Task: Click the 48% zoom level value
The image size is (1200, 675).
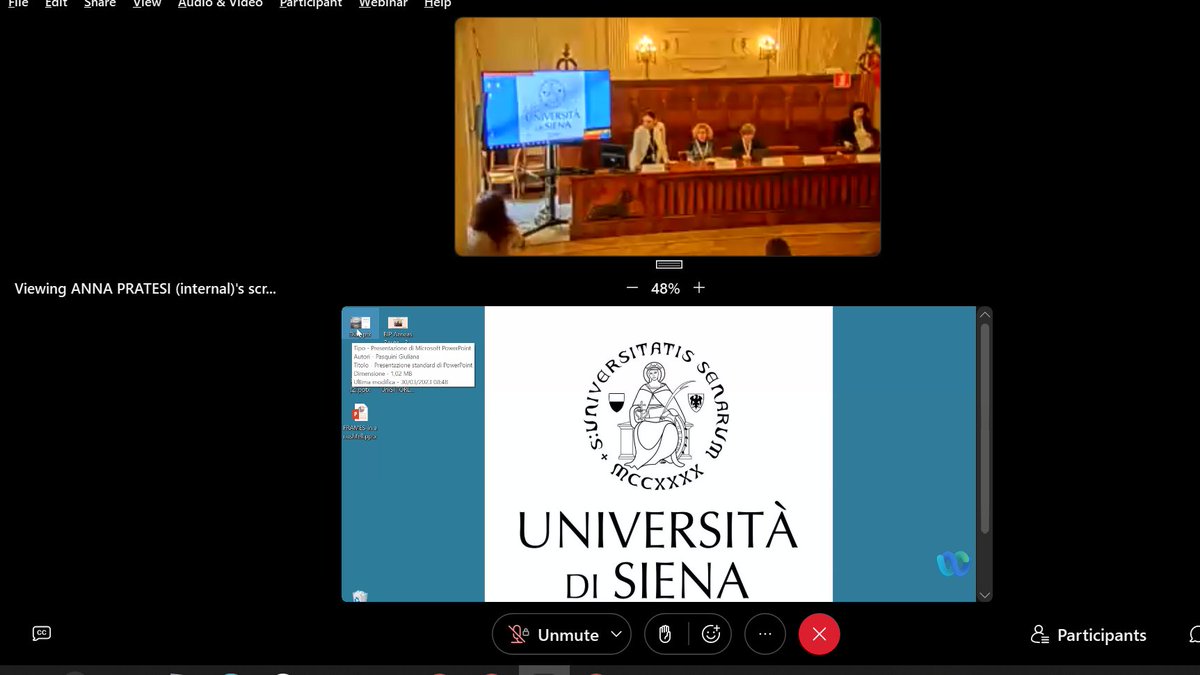Action: [665, 288]
